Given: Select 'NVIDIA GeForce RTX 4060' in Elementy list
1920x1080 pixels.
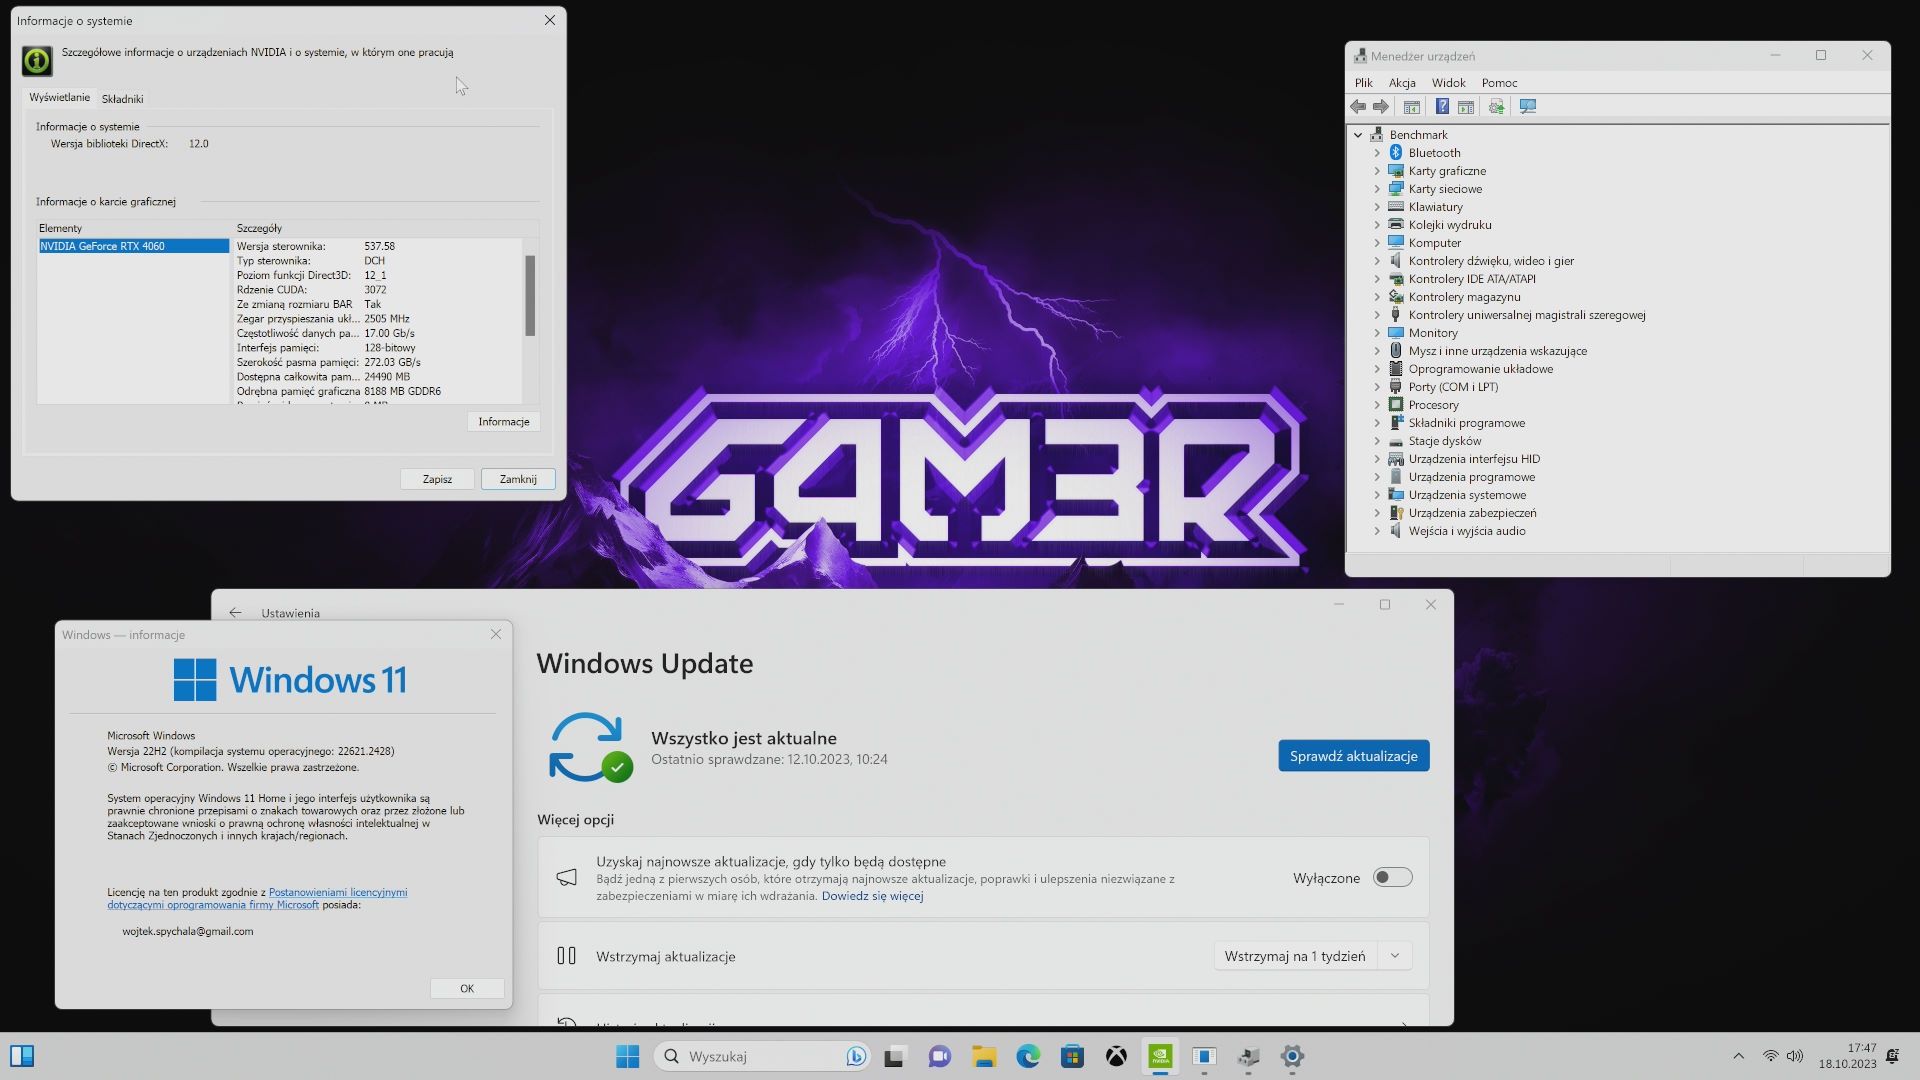Looking at the screenshot, I should click(134, 246).
